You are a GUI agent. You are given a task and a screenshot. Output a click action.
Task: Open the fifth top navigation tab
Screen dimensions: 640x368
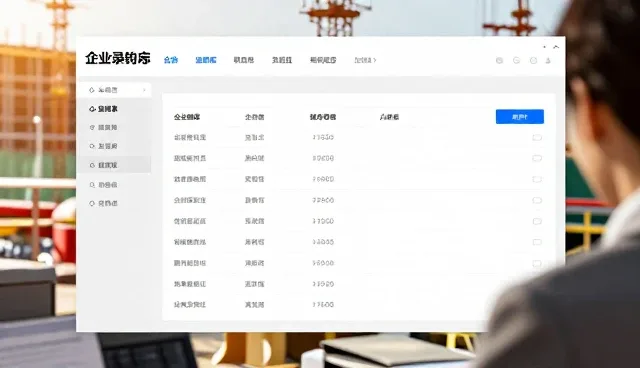pyautogui.click(x=323, y=60)
